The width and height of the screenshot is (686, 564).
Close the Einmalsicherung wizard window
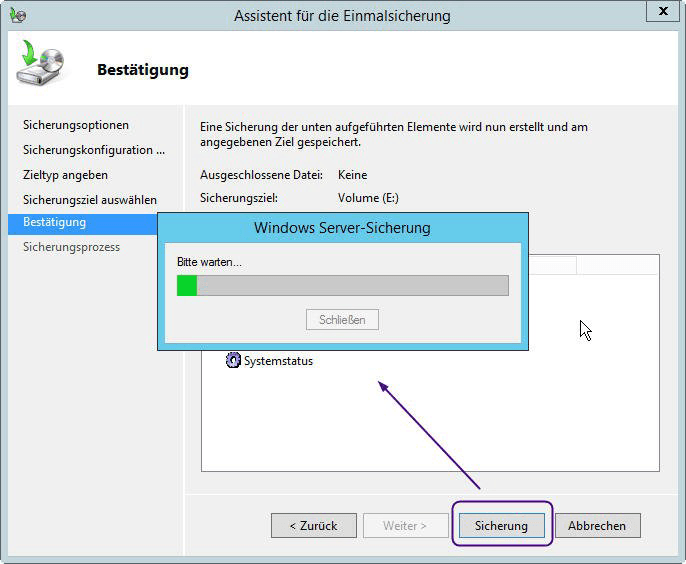coord(659,12)
